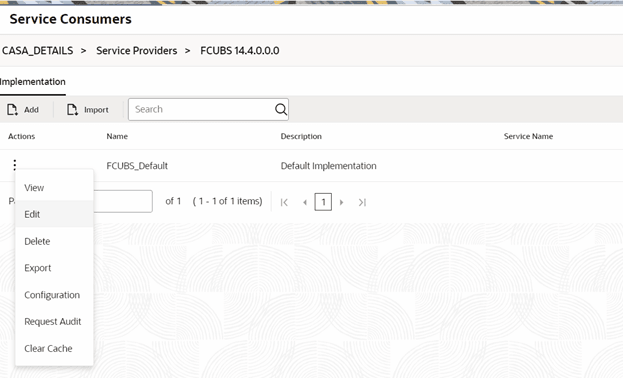Click the Name column header
This screenshot has height=378, width=623.
coord(117,136)
